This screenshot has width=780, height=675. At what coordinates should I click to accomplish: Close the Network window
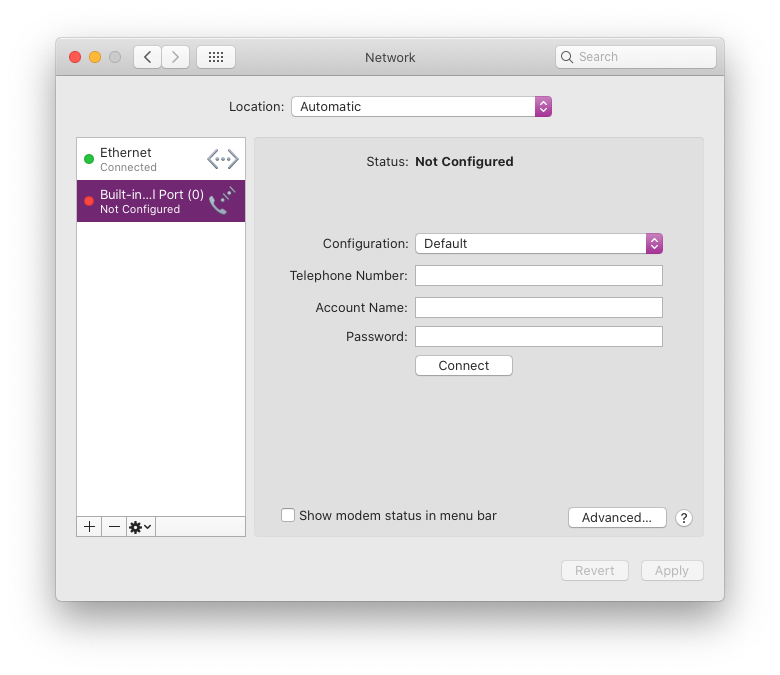(x=75, y=57)
